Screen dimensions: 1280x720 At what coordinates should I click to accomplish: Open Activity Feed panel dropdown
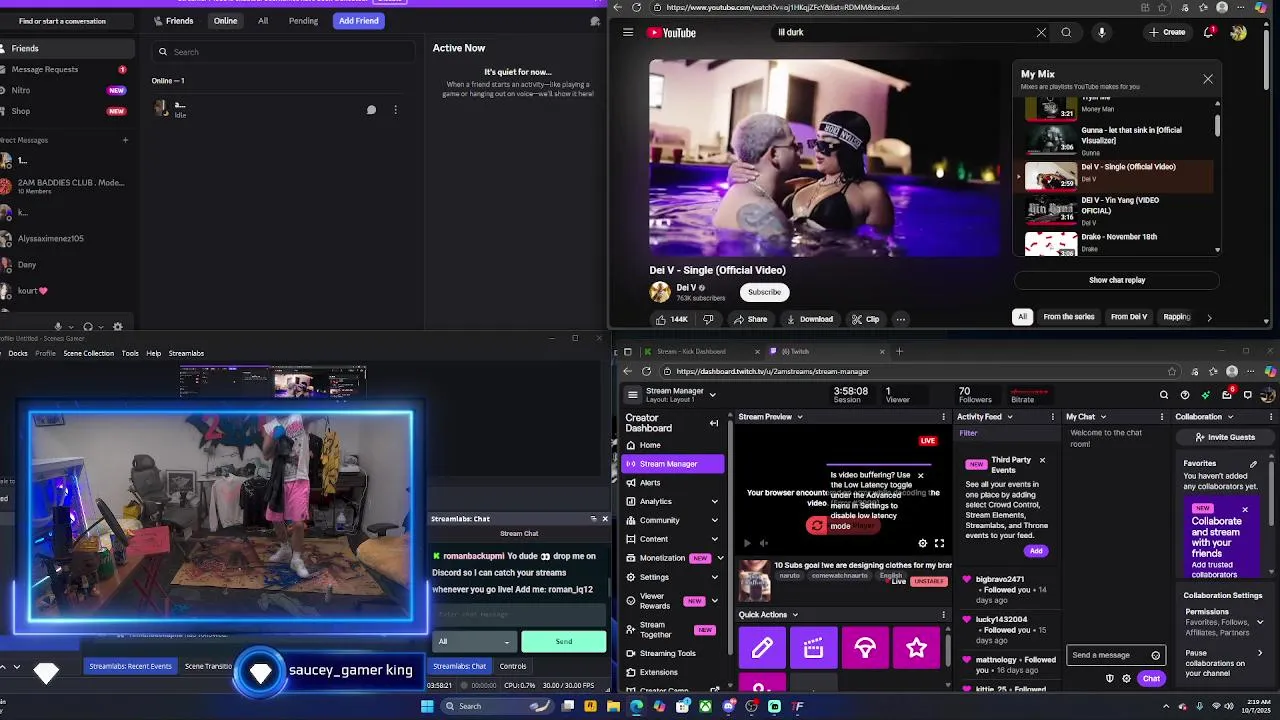point(1009,417)
